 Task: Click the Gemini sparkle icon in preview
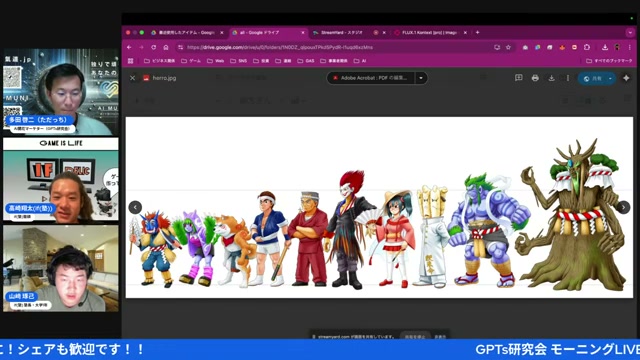(x=626, y=78)
